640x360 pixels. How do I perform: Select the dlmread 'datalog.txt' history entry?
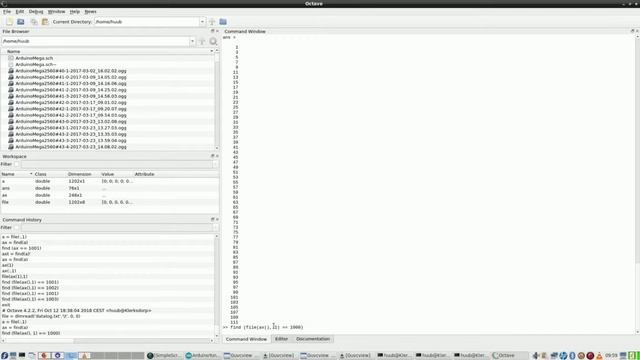[x=41, y=316]
